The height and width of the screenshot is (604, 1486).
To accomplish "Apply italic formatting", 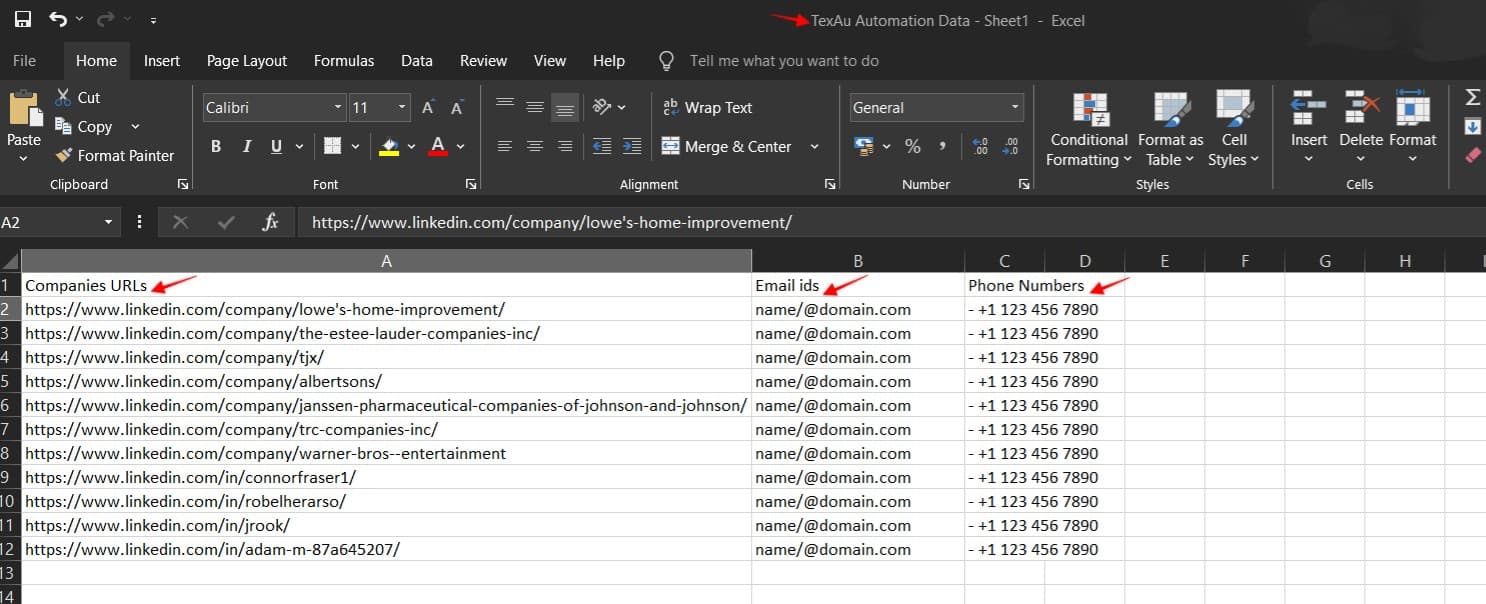I will click(246, 146).
